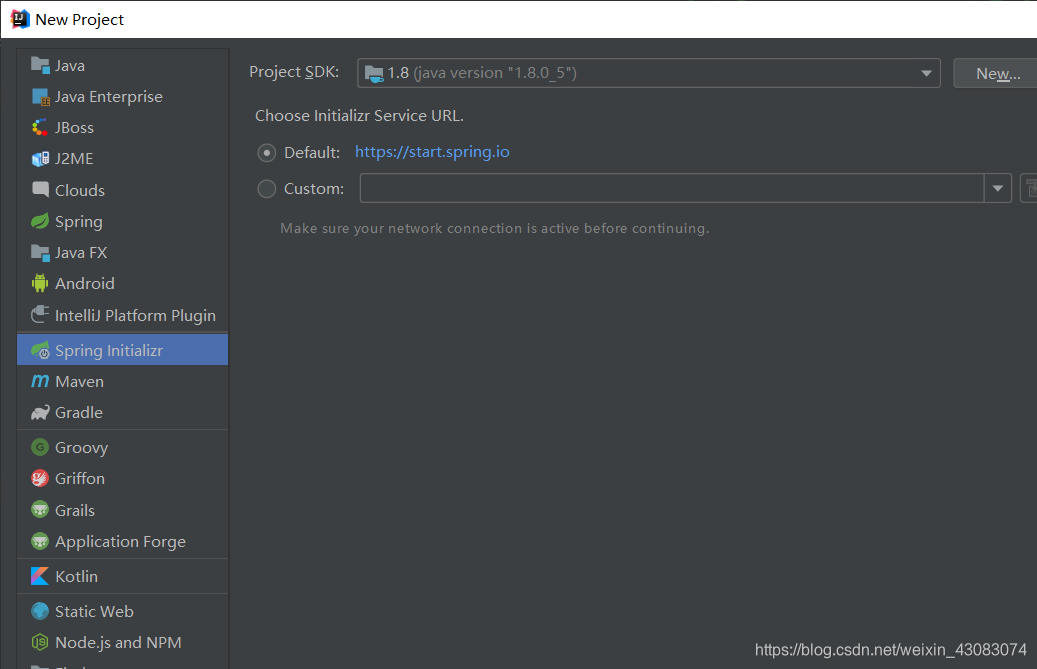Choose Maven project type

(x=123, y=381)
